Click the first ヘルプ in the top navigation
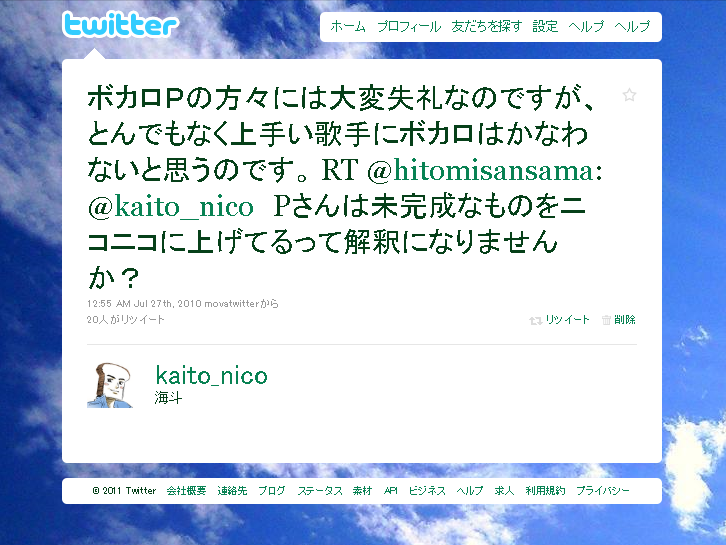Screen dimensions: 726x545 pyautogui.click(x=586, y=26)
